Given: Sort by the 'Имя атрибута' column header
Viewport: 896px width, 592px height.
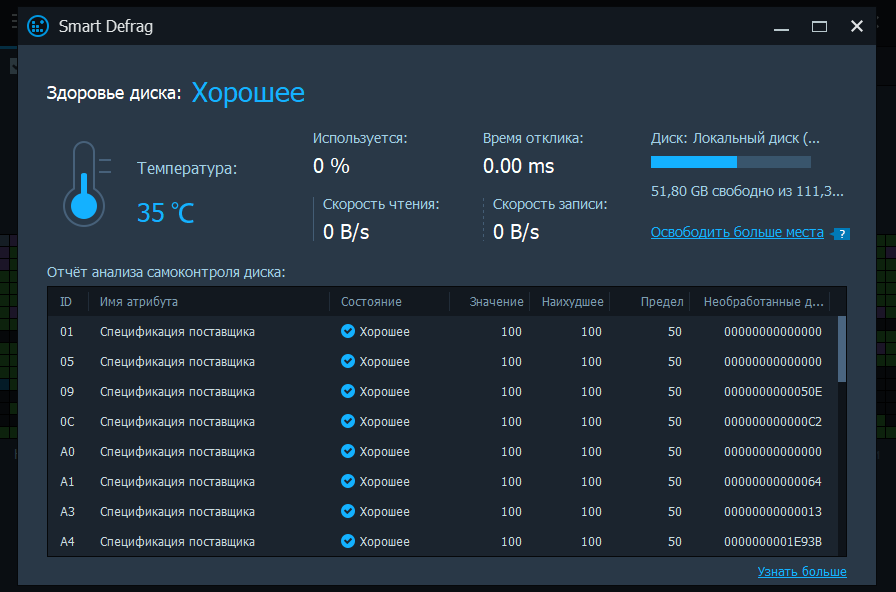Looking at the screenshot, I should pos(139,302).
